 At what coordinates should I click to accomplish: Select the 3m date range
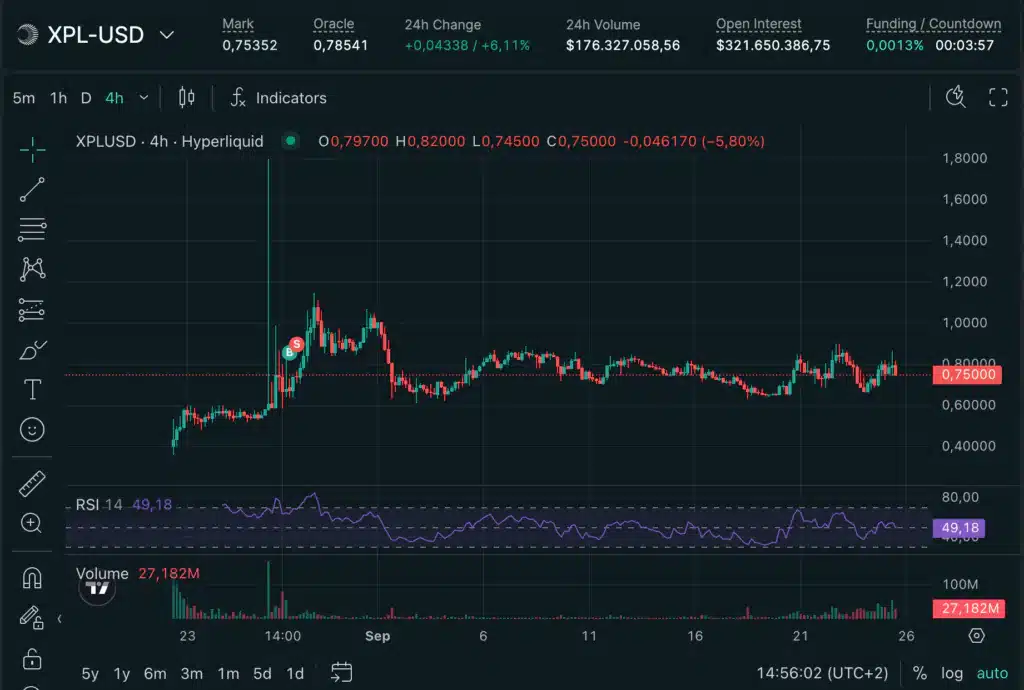pyautogui.click(x=191, y=673)
